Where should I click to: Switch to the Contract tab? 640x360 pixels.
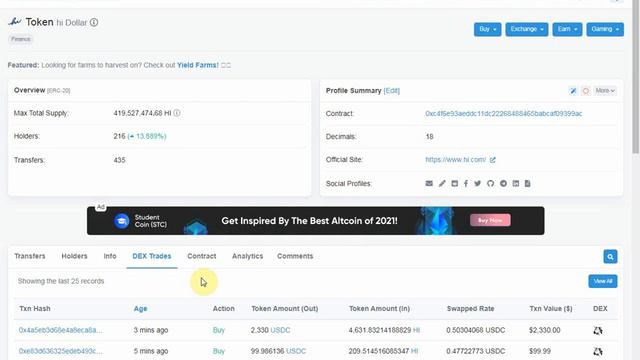click(202, 256)
